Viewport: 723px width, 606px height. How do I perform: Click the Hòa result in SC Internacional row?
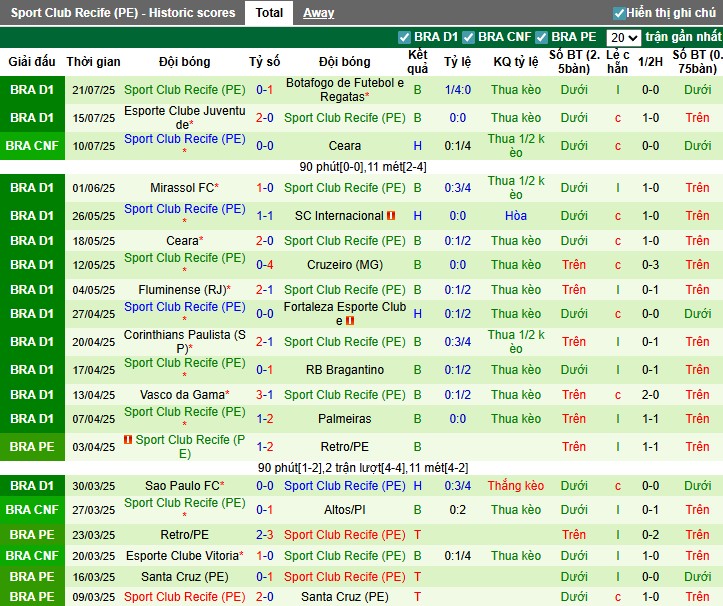point(516,215)
